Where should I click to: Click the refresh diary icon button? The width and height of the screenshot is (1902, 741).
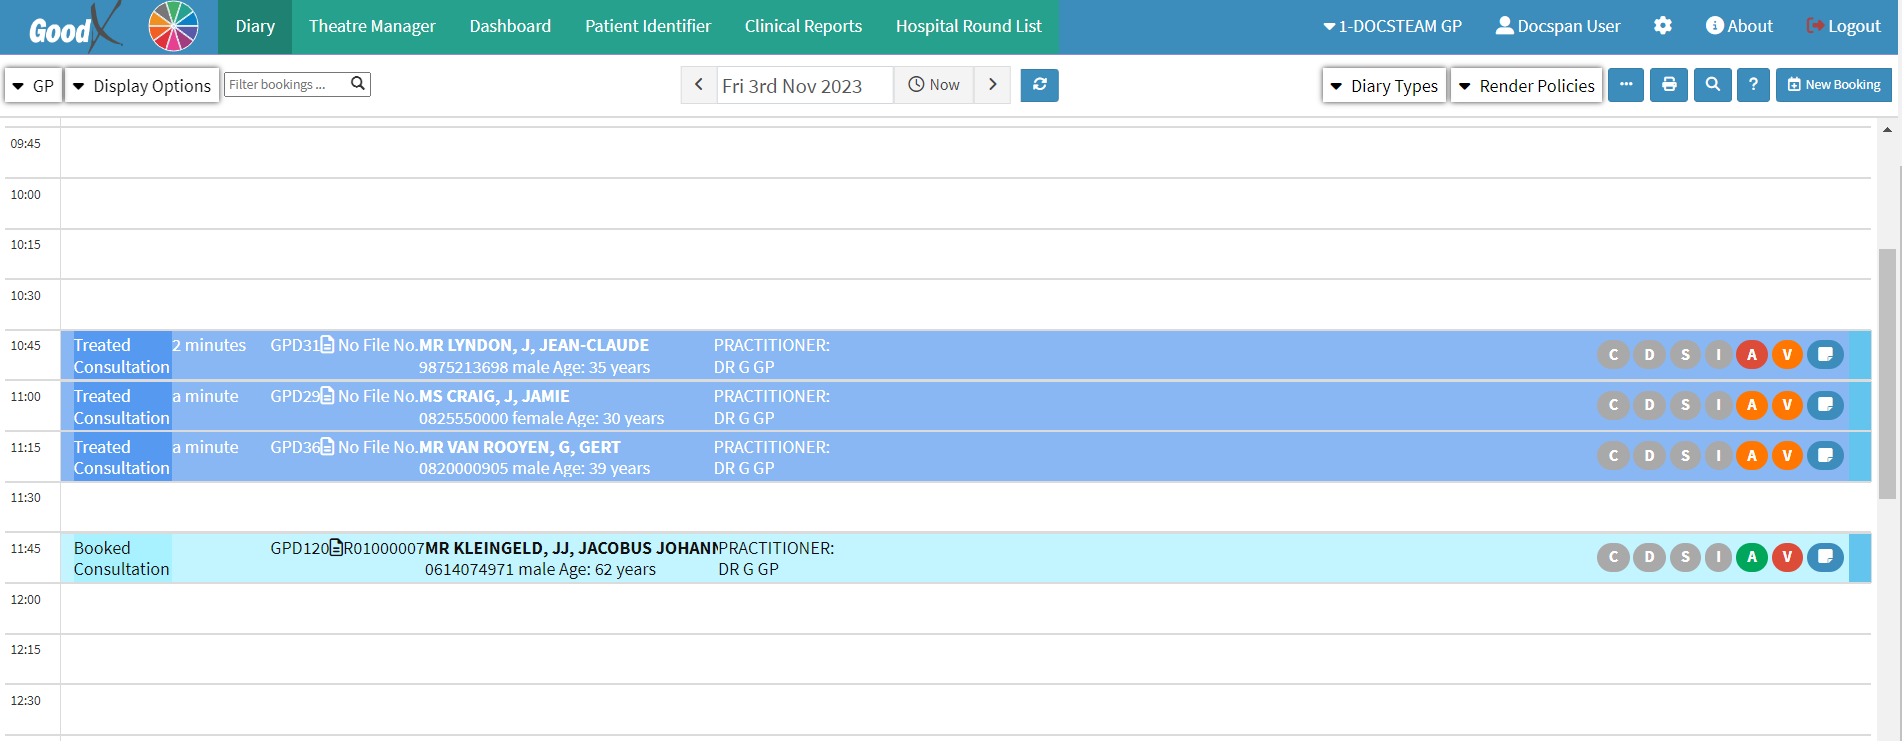(x=1039, y=85)
